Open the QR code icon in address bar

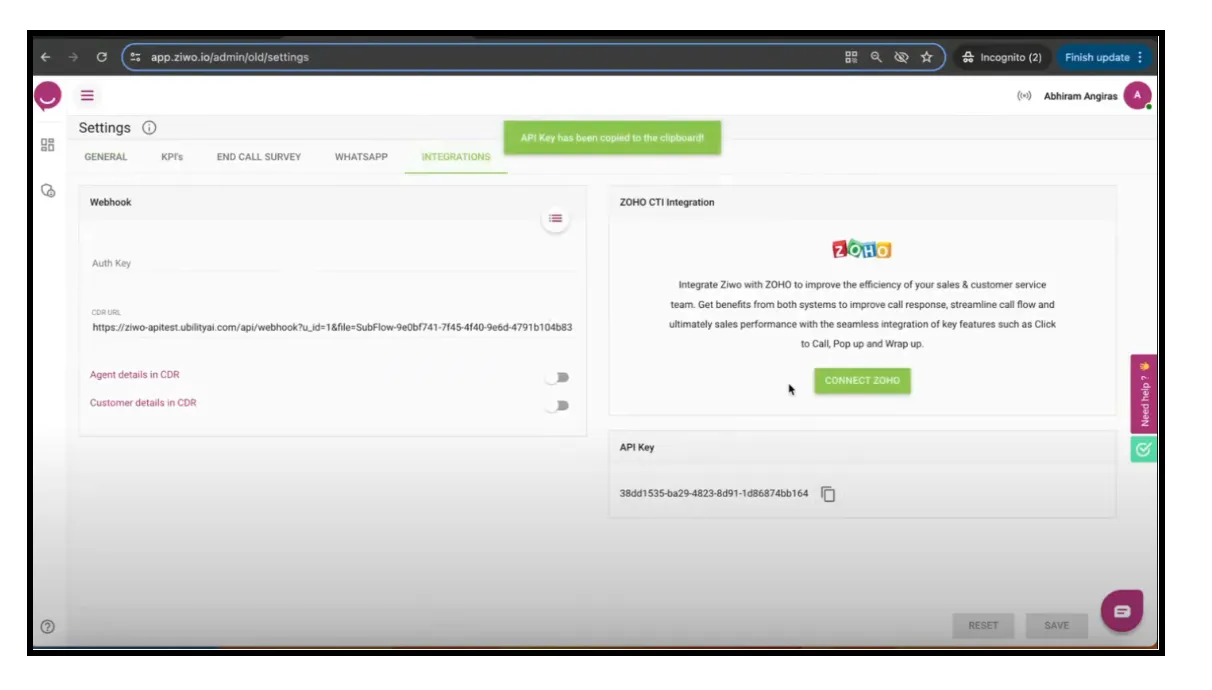pos(851,57)
